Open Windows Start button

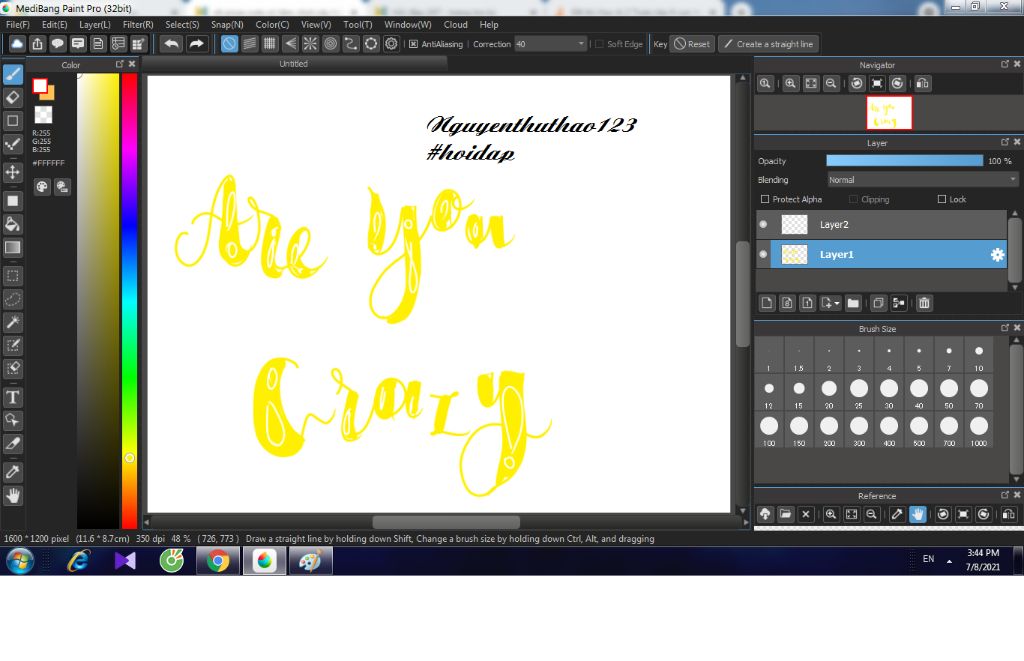click(x=20, y=561)
